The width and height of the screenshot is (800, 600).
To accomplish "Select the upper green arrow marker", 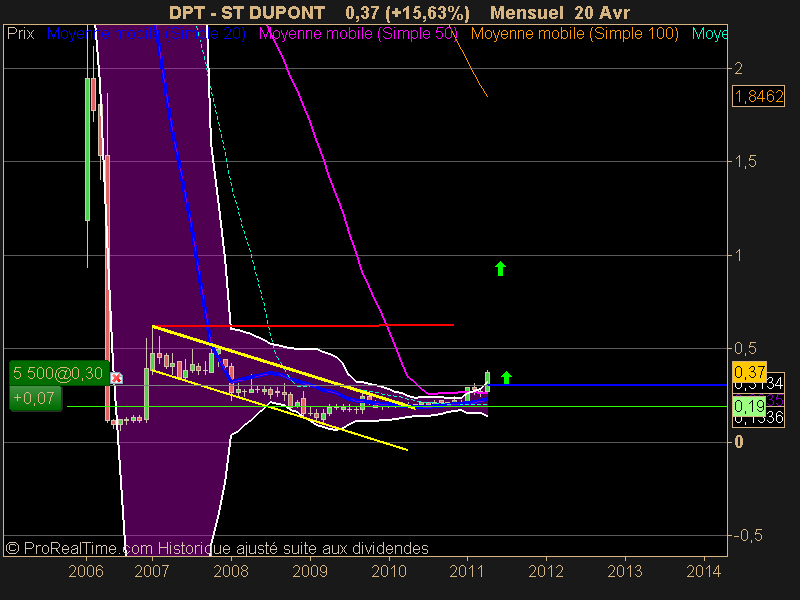I will 501,268.
